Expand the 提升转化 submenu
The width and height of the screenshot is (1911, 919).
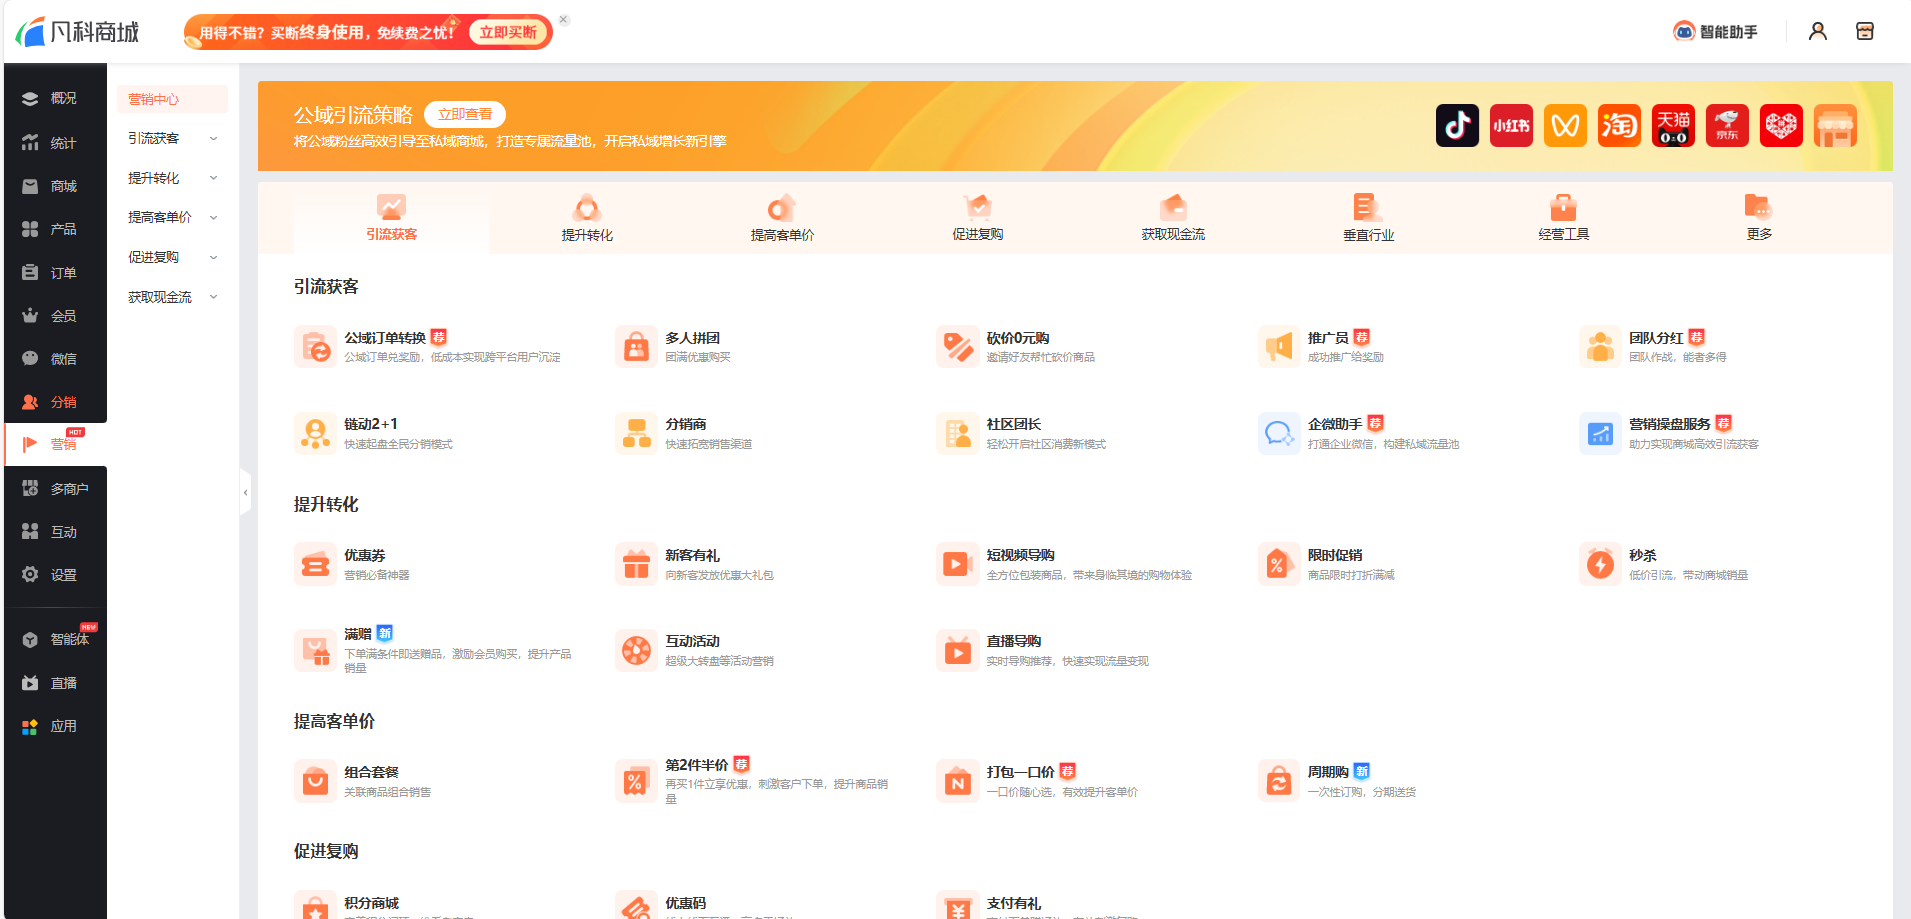click(172, 178)
